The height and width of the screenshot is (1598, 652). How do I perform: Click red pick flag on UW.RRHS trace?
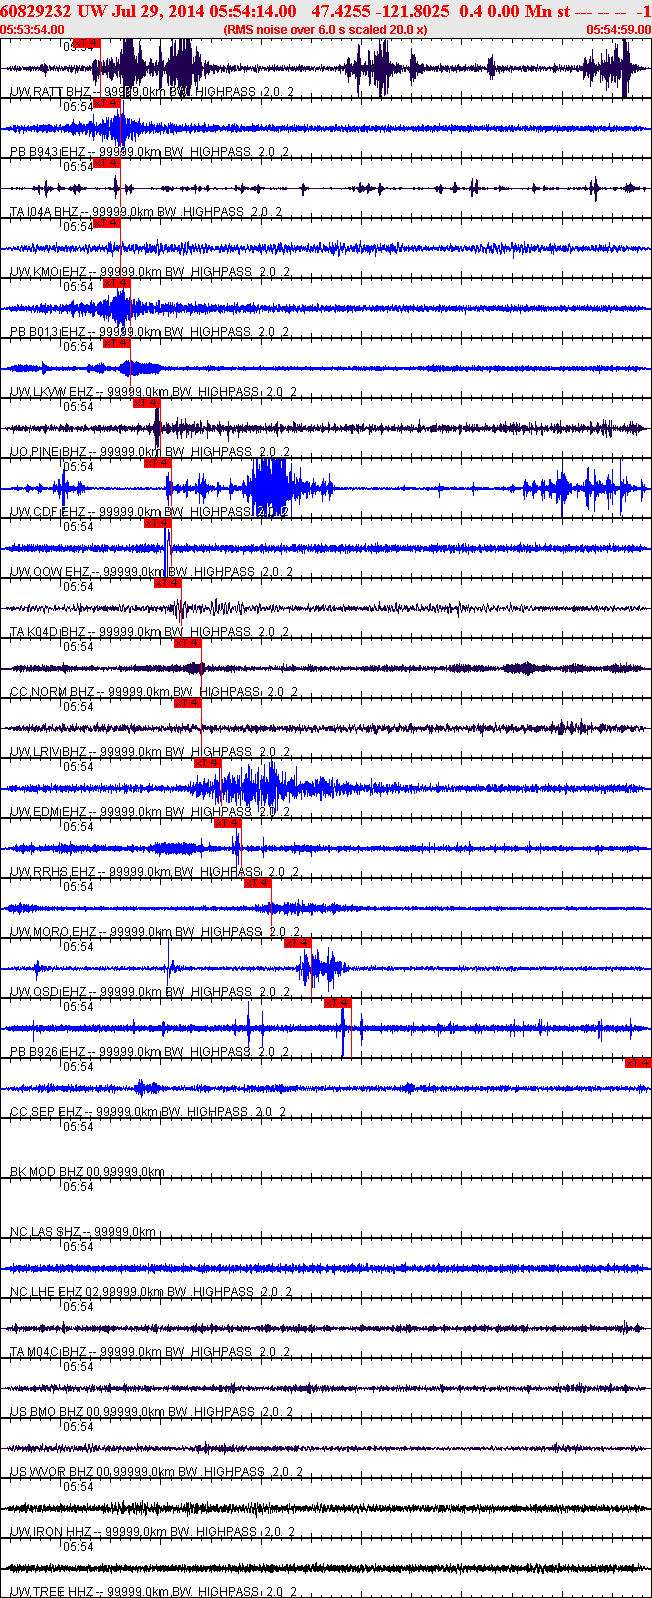(228, 823)
